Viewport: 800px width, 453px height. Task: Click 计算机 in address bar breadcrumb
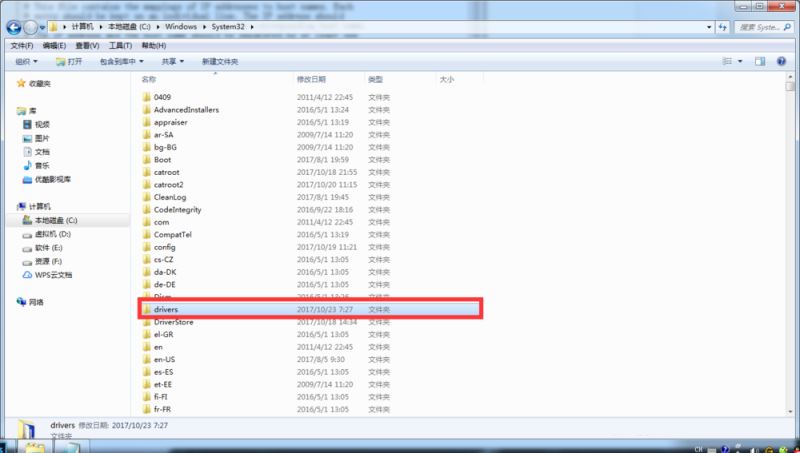pos(82,27)
